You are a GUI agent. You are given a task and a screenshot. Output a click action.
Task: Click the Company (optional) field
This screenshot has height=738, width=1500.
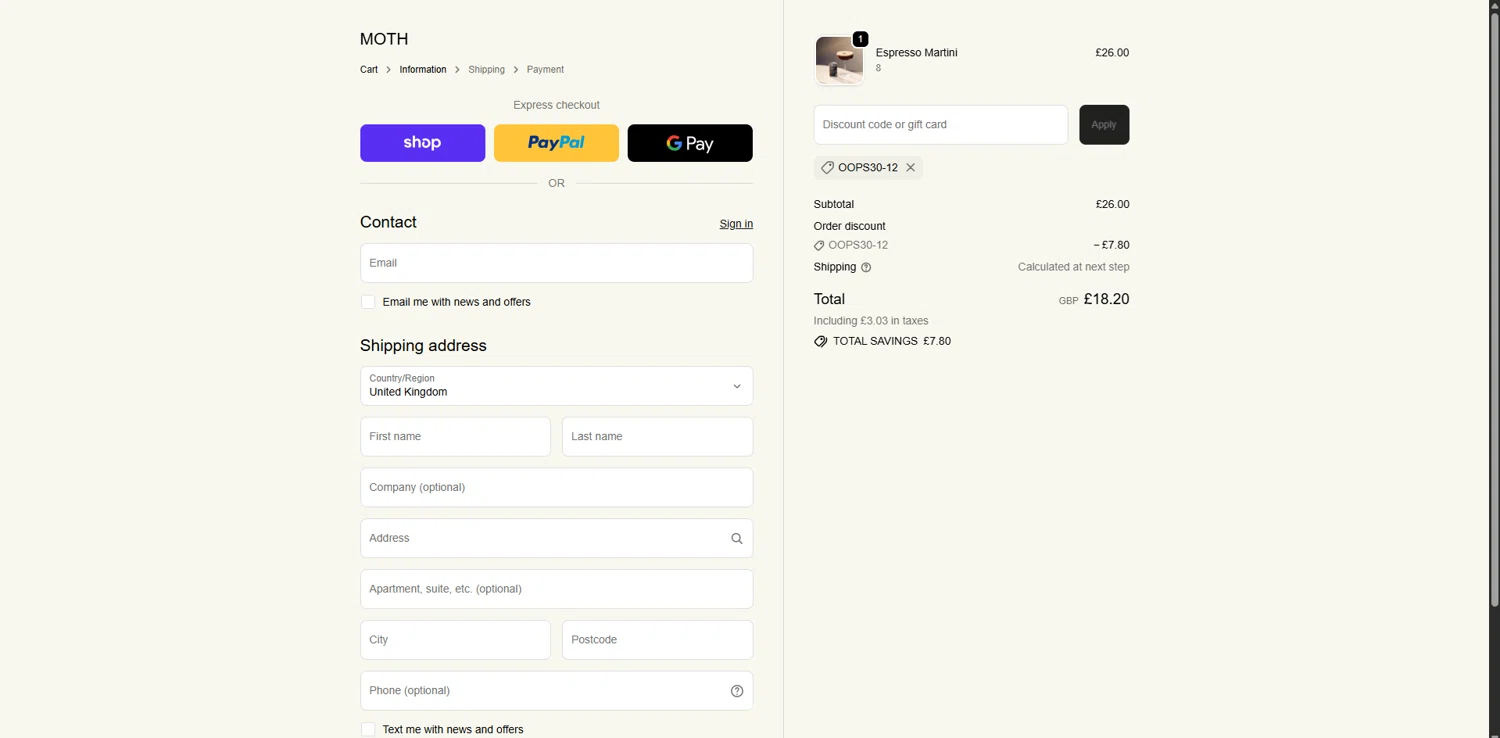click(556, 488)
